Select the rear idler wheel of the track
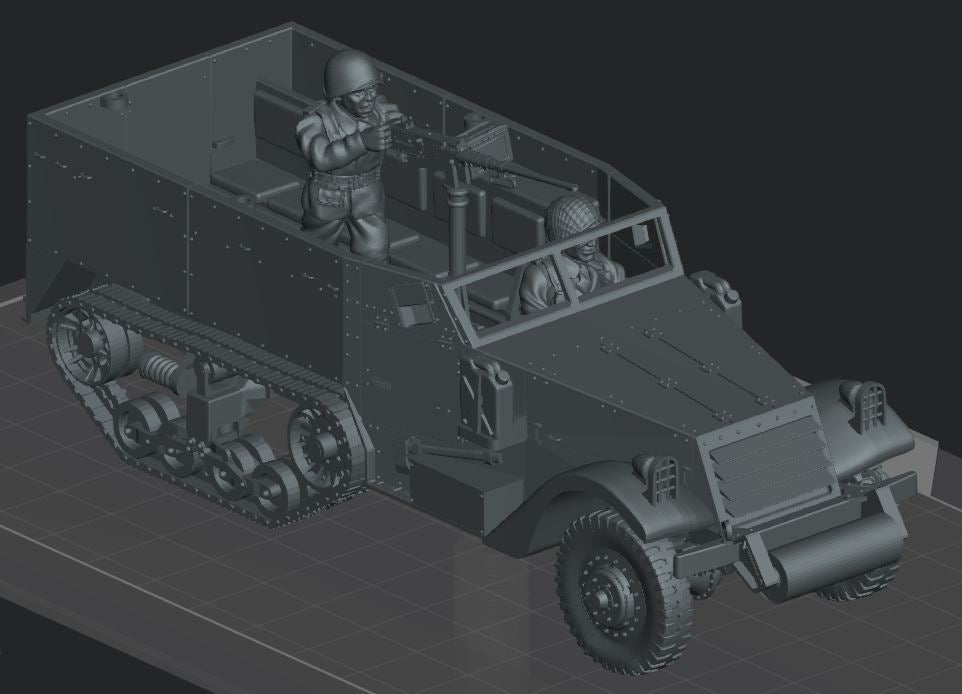 coord(88,341)
